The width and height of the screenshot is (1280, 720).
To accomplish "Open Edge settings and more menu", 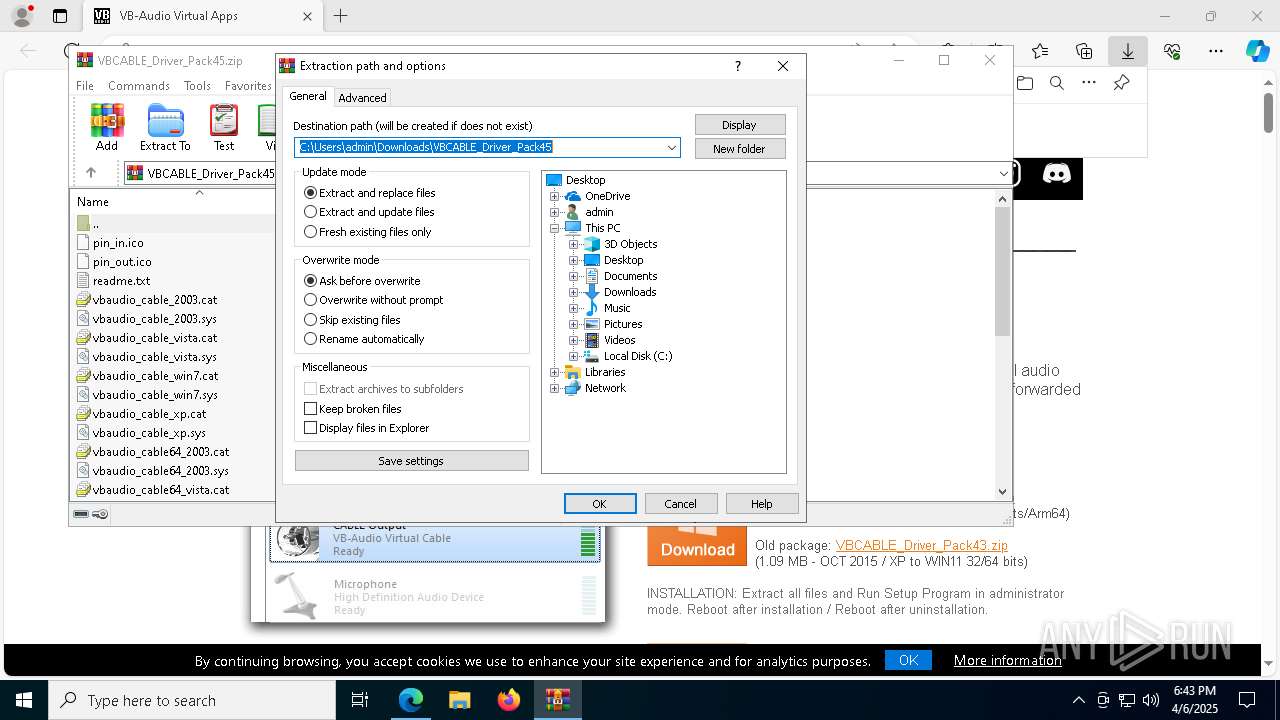I will (1216, 51).
